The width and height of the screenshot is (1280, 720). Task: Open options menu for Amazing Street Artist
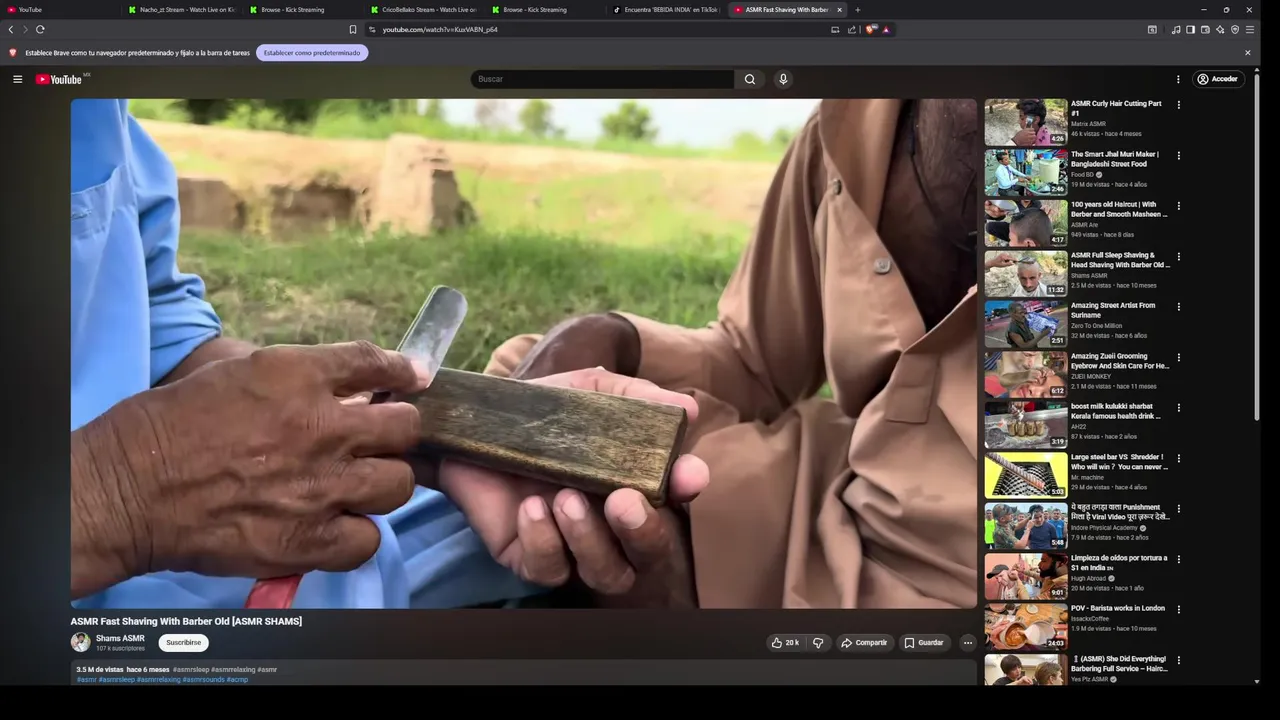[1178, 307]
